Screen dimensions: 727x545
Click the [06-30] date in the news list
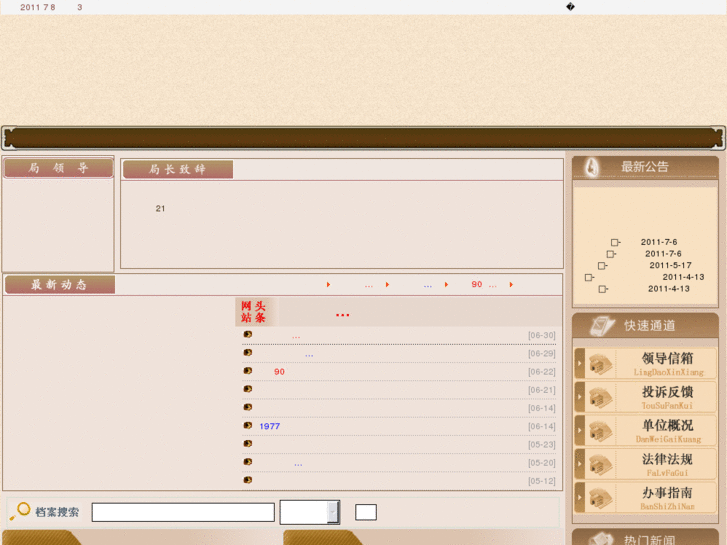click(x=542, y=335)
